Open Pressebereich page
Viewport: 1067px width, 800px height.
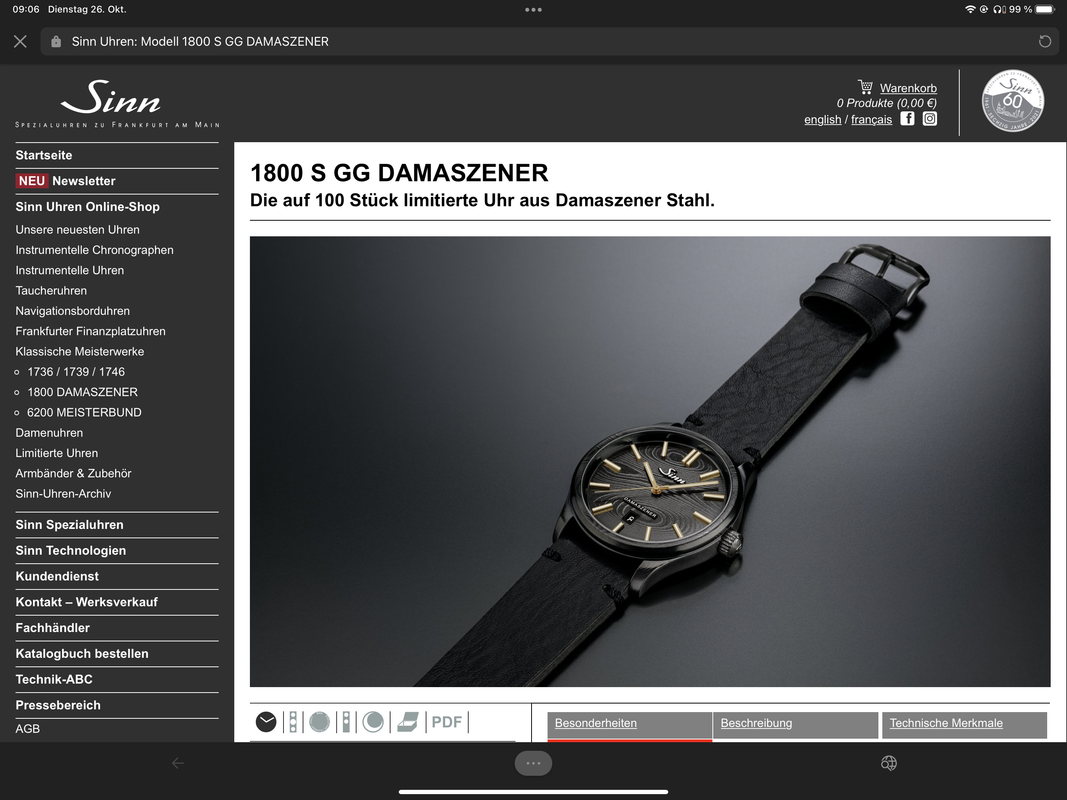point(58,705)
